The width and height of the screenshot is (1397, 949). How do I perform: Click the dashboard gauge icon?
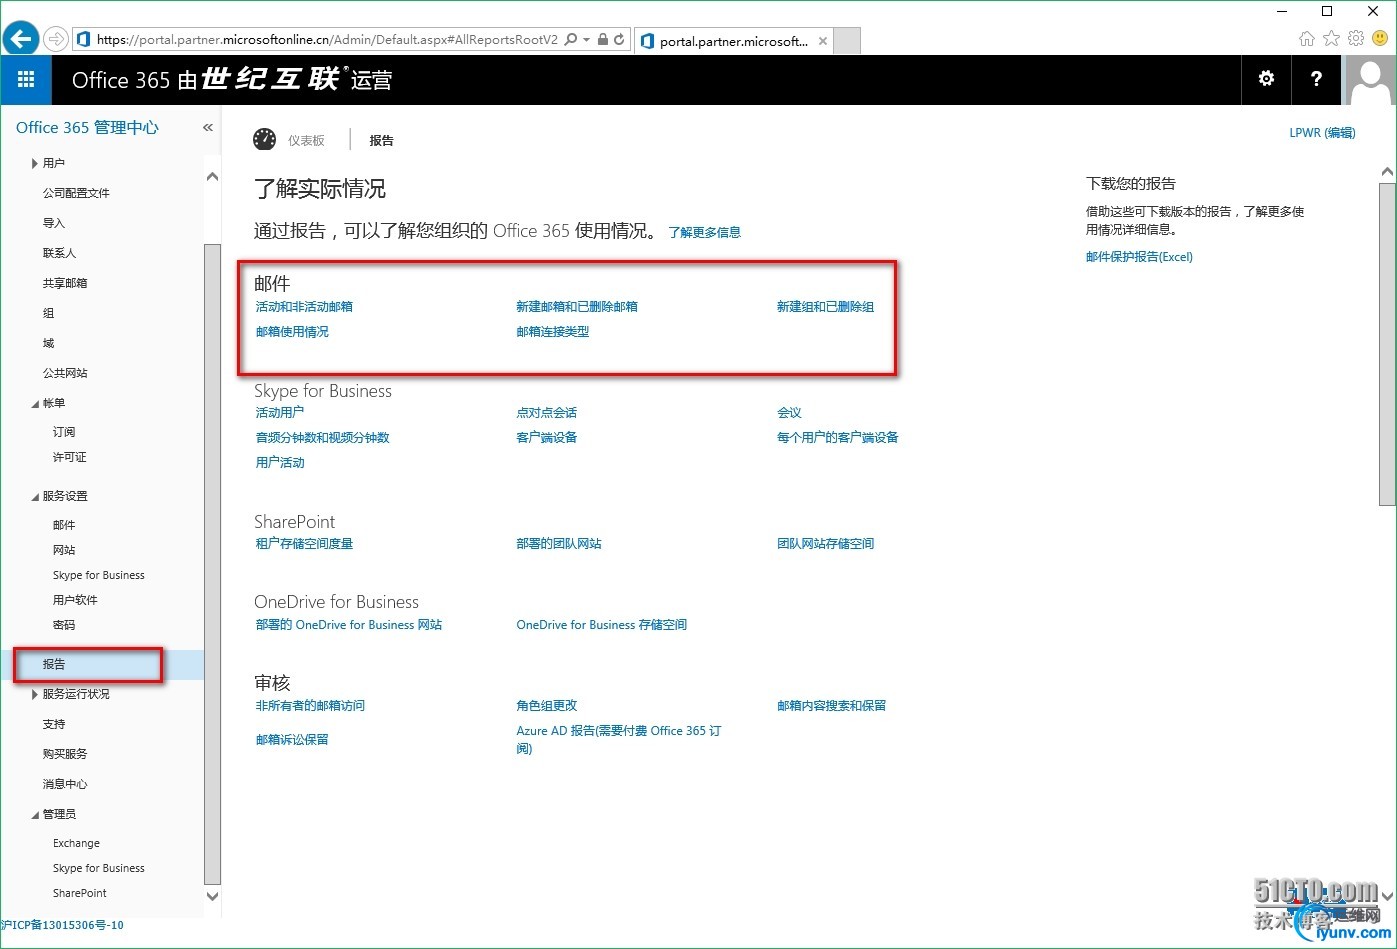point(264,140)
